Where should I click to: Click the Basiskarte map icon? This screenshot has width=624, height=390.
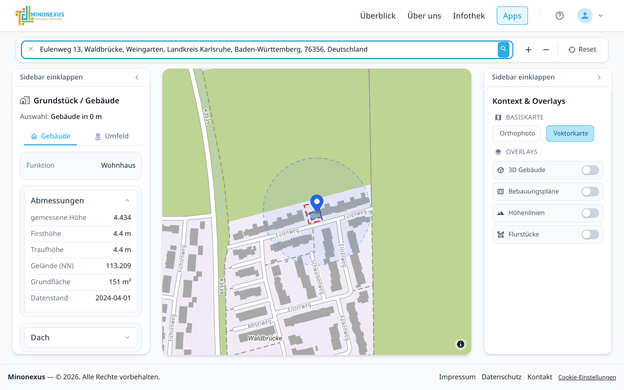coord(498,117)
